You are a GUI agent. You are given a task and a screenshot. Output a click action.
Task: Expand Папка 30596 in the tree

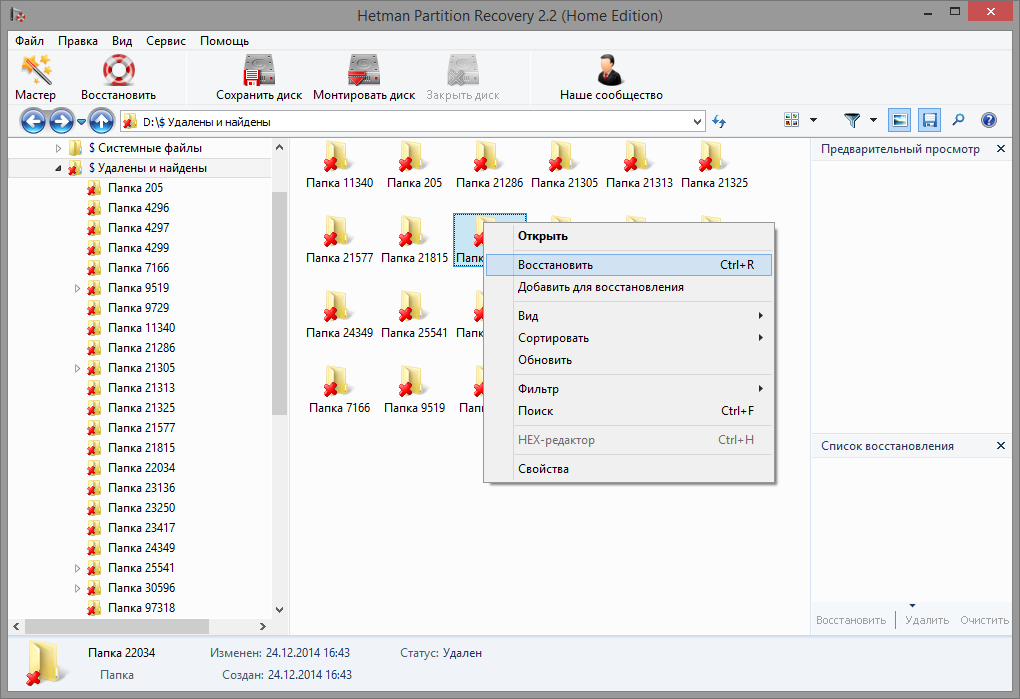coord(77,588)
